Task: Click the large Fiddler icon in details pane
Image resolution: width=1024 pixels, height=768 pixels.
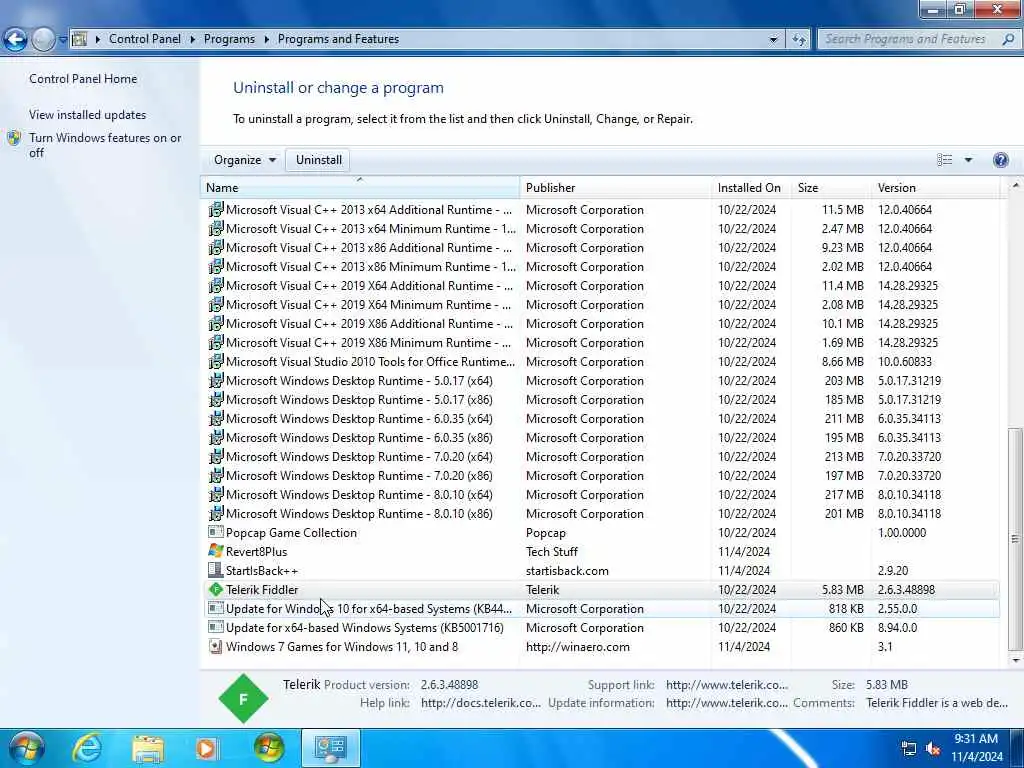Action: click(x=243, y=699)
